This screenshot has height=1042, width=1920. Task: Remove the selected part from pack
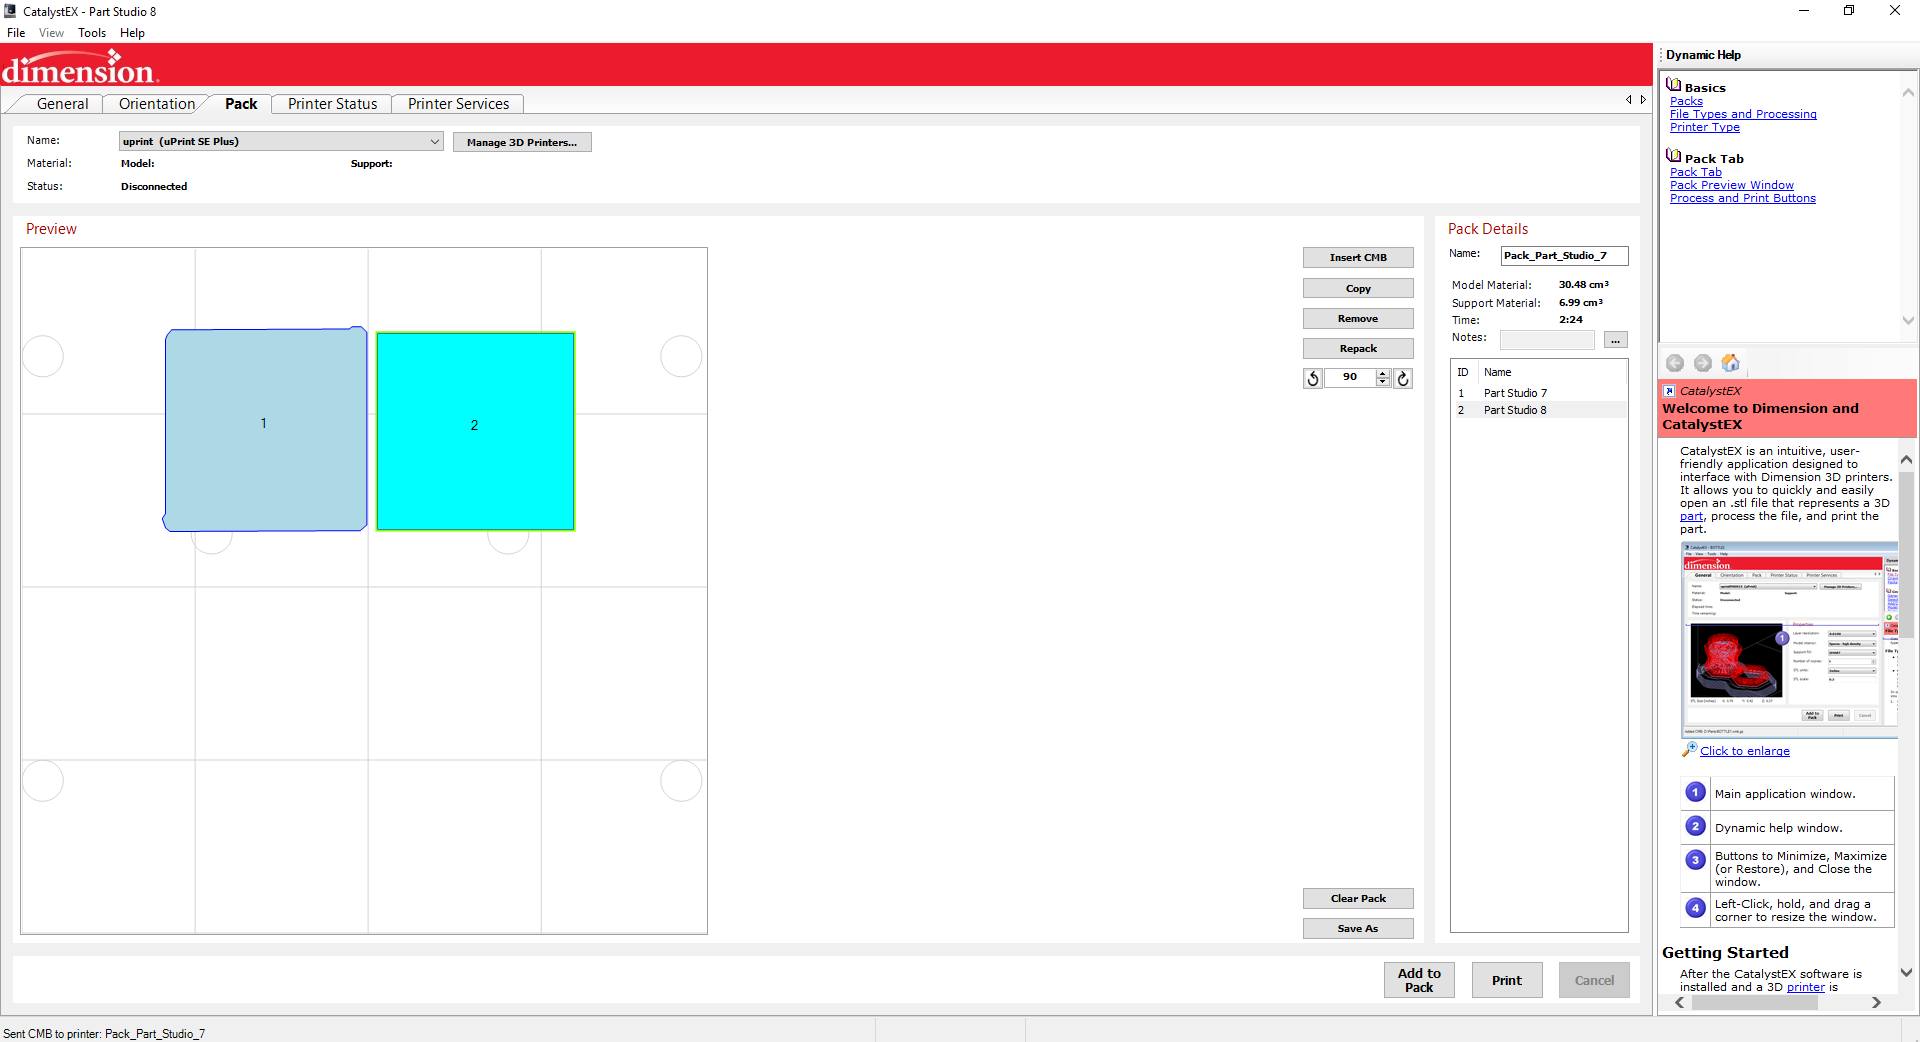point(1358,318)
